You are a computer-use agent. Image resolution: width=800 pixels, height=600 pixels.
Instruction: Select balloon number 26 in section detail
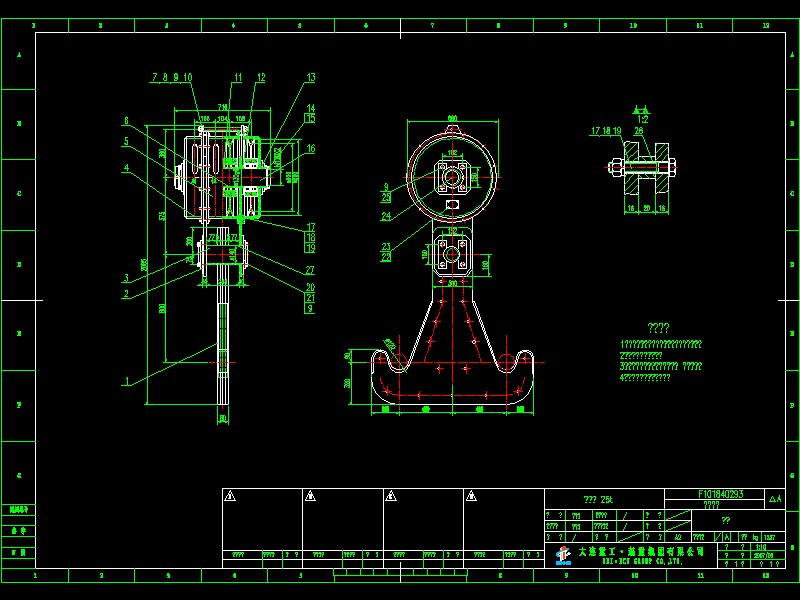tap(639, 131)
